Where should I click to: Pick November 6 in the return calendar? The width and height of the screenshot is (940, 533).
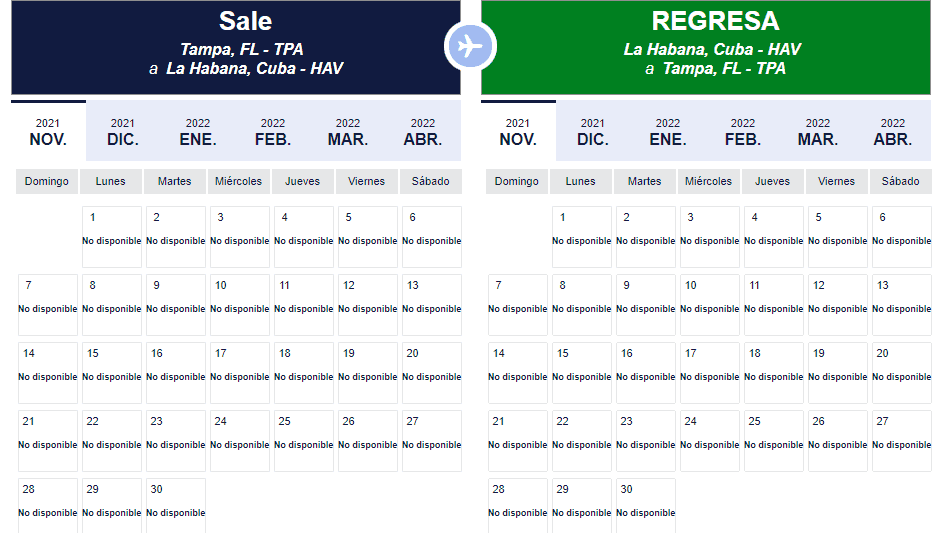(x=902, y=237)
